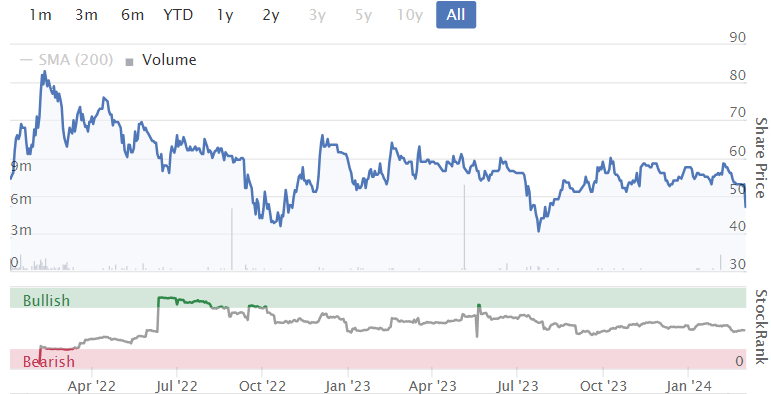The height and width of the screenshot is (394, 771).
Task: Click the 80 price axis value
Action: 738,75
